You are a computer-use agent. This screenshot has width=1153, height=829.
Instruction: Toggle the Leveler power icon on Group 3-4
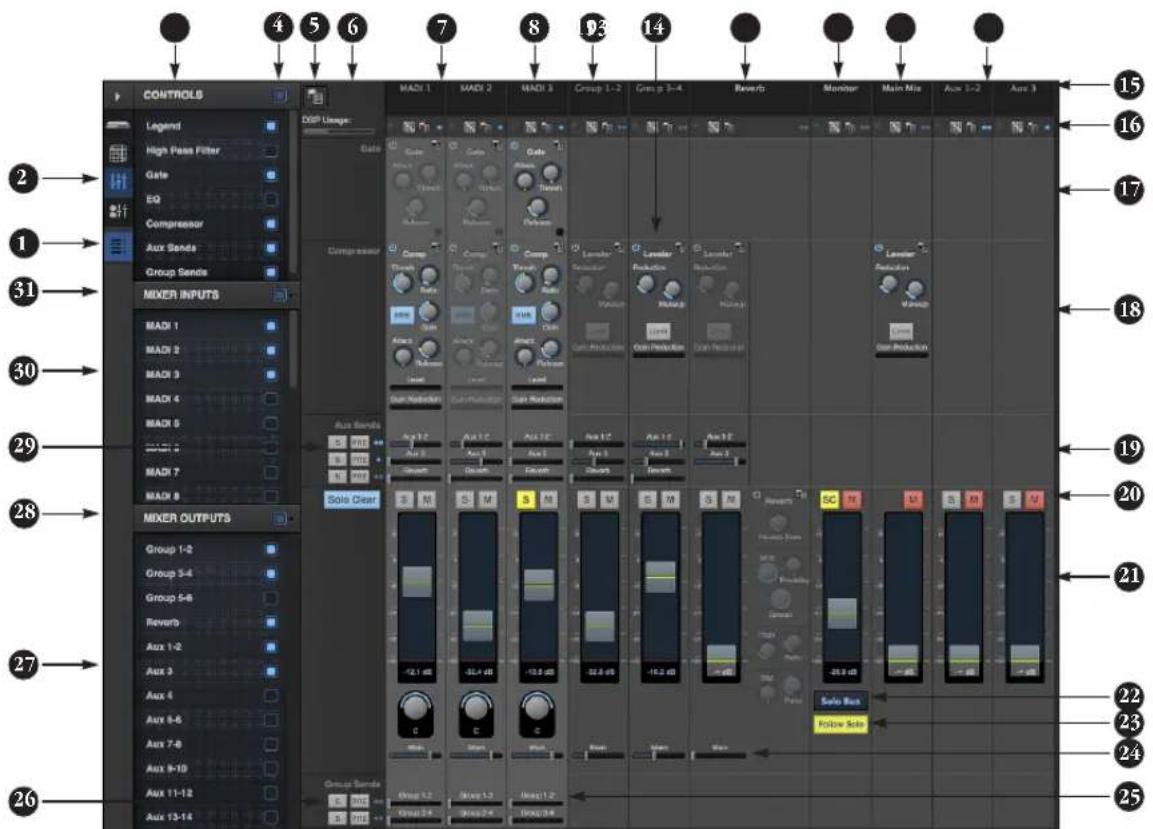click(x=636, y=249)
